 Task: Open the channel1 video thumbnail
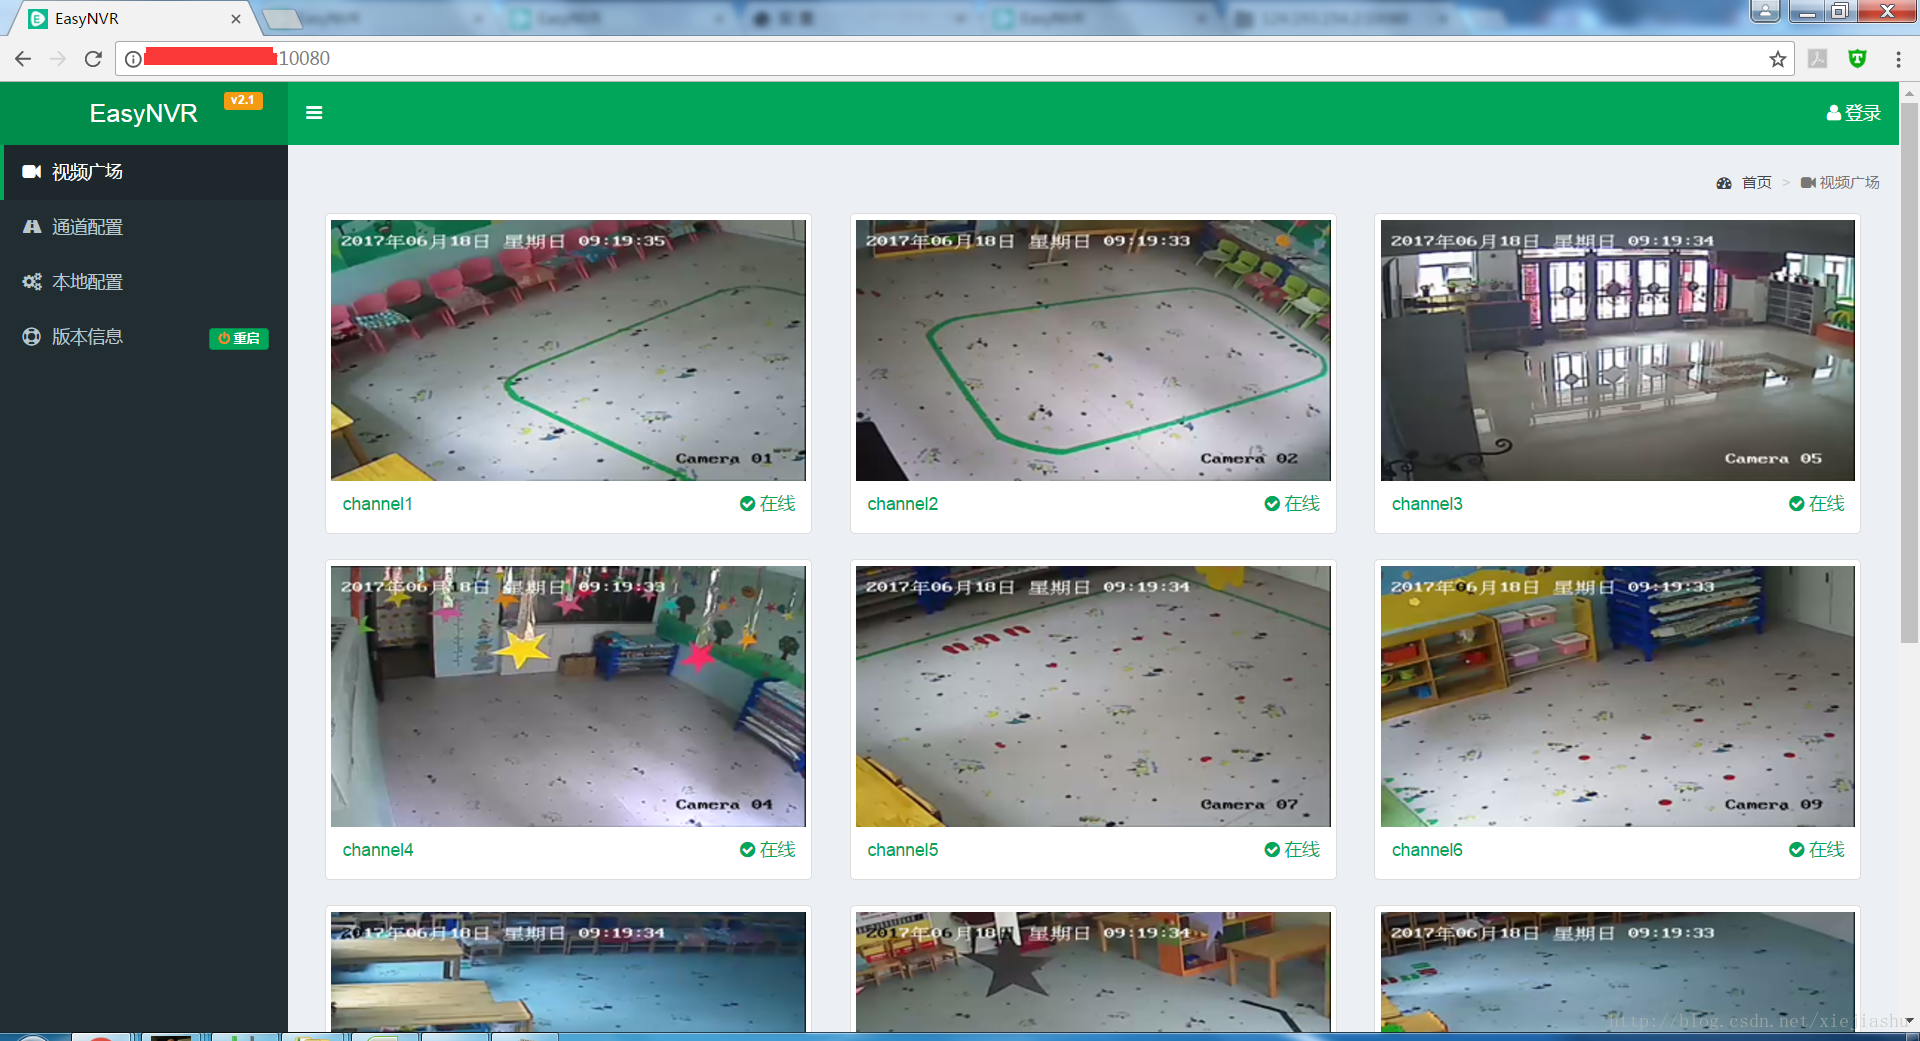[x=568, y=350]
